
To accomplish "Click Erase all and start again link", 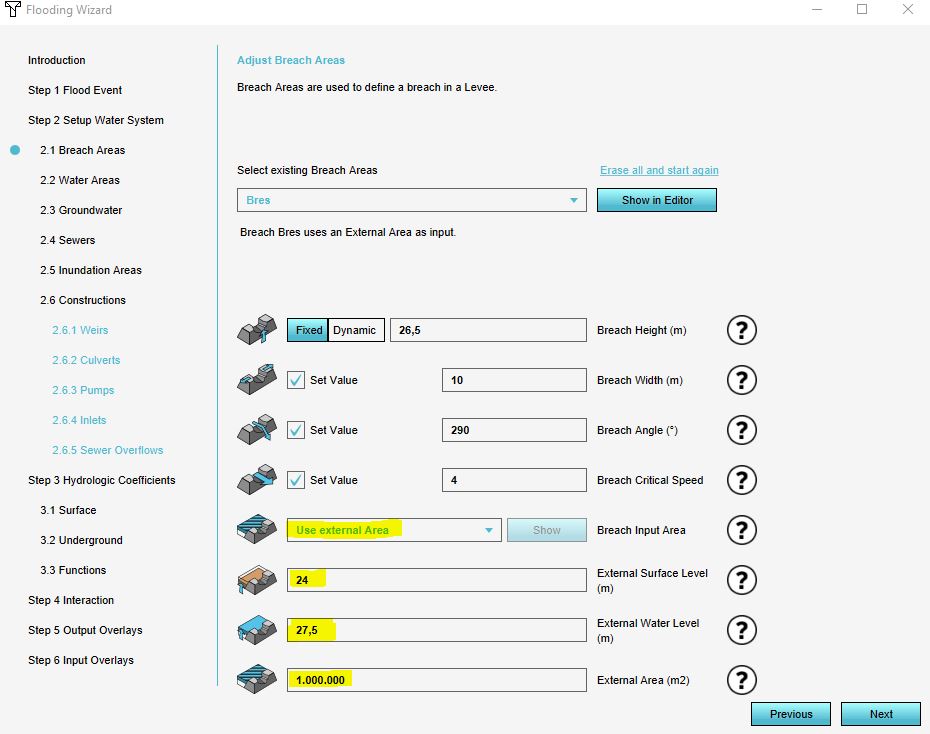I will (x=658, y=170).
